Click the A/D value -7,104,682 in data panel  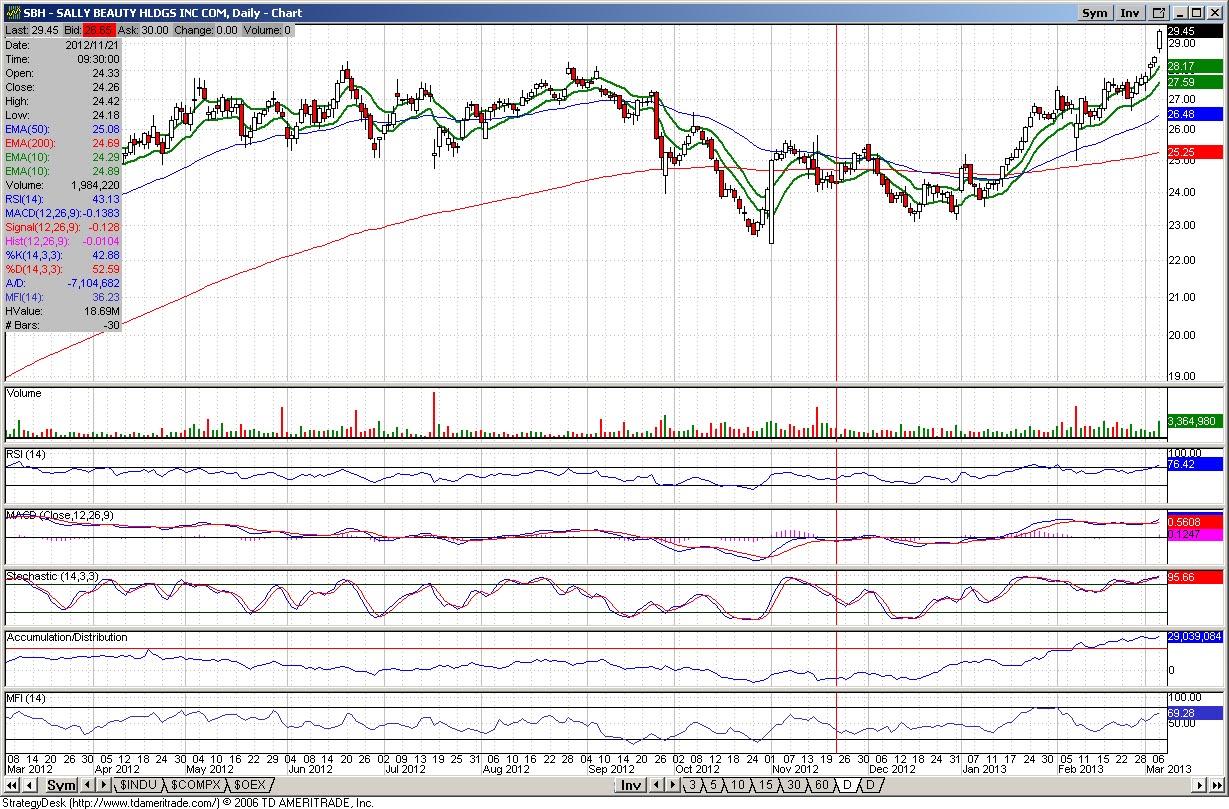coord(94,283)
